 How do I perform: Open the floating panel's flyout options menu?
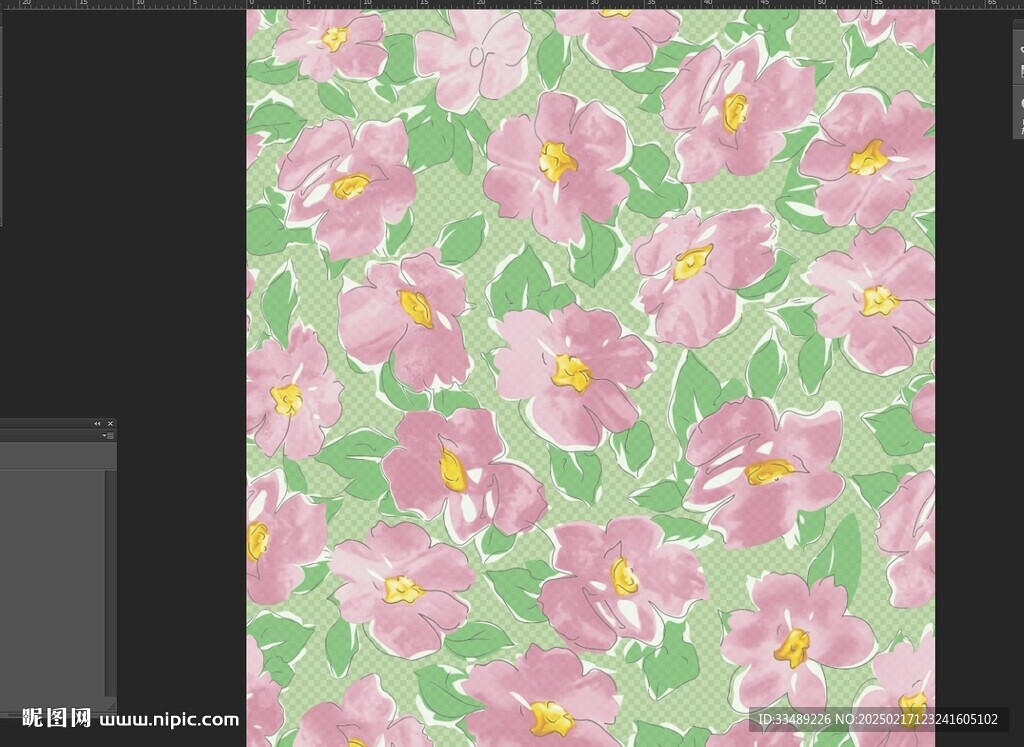[x=108, y=436]
